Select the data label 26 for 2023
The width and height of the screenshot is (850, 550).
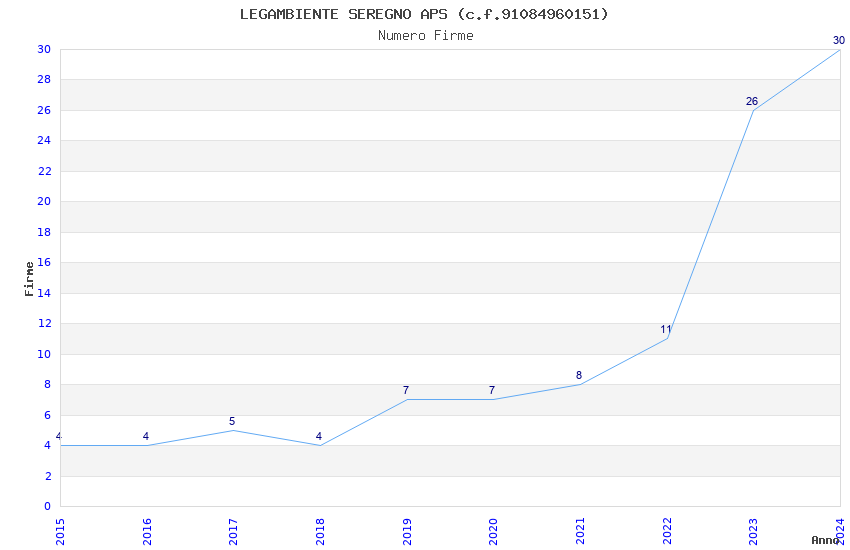tap(752, 101)
